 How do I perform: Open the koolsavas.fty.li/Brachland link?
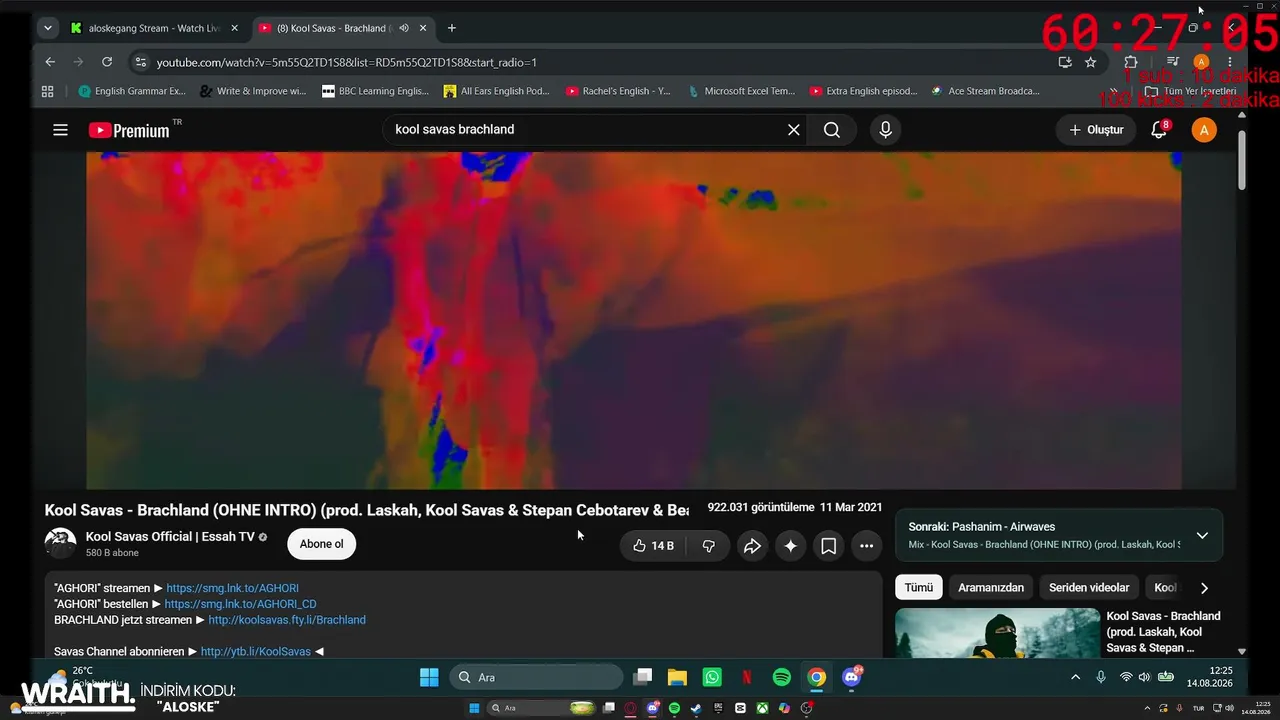click(287, 620)
